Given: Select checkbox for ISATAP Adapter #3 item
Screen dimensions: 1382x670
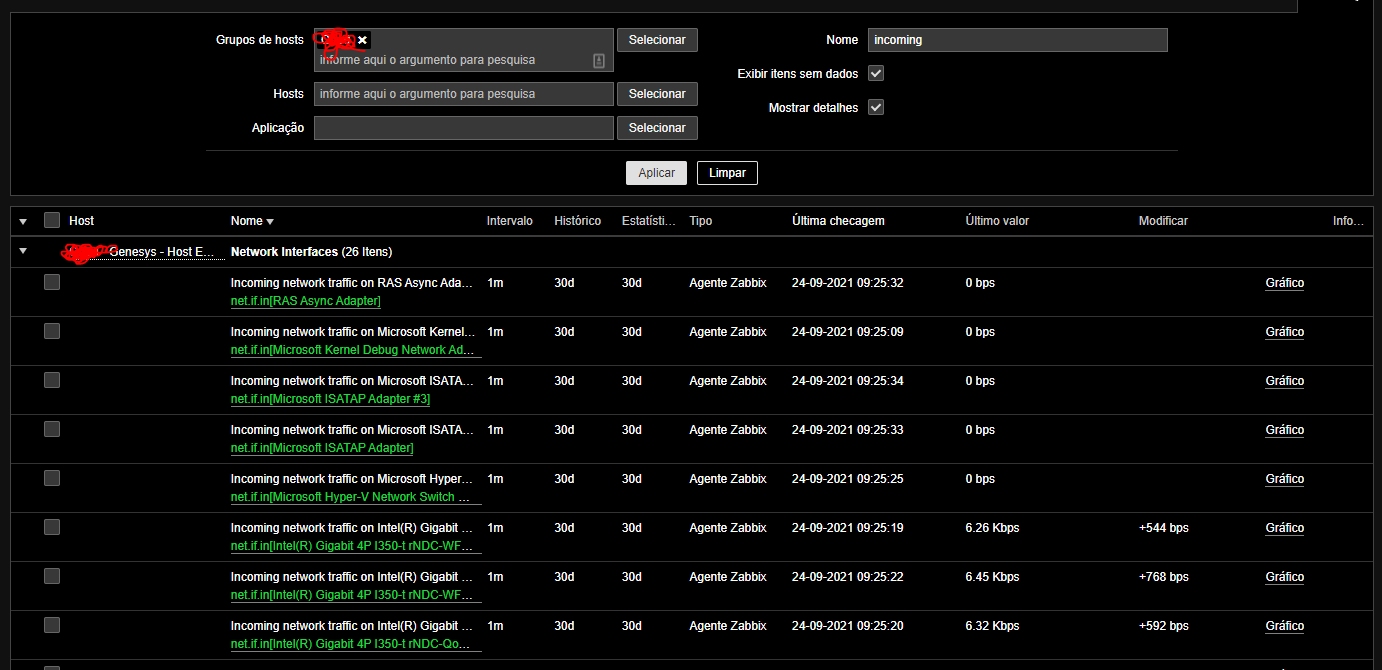Looking at the screenshot, I should tap(52, 380).
